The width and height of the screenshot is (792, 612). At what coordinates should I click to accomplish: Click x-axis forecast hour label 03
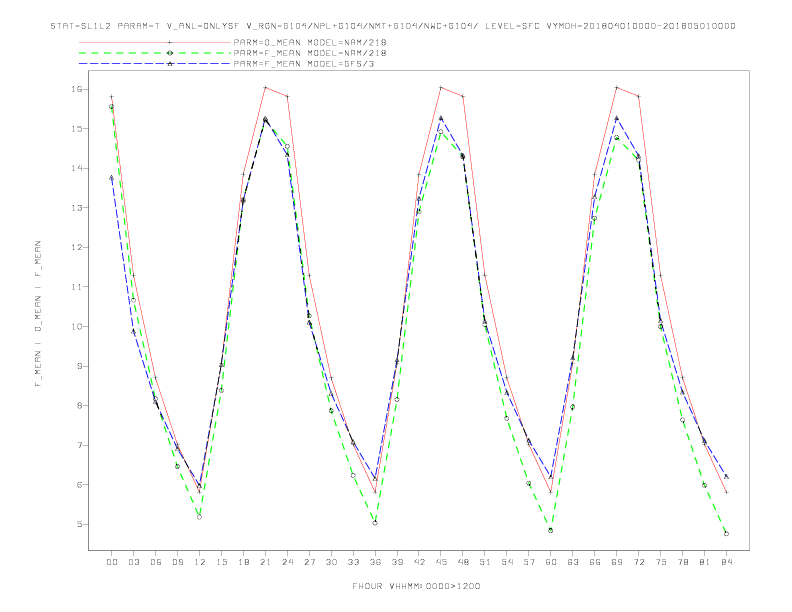point(134,562)
